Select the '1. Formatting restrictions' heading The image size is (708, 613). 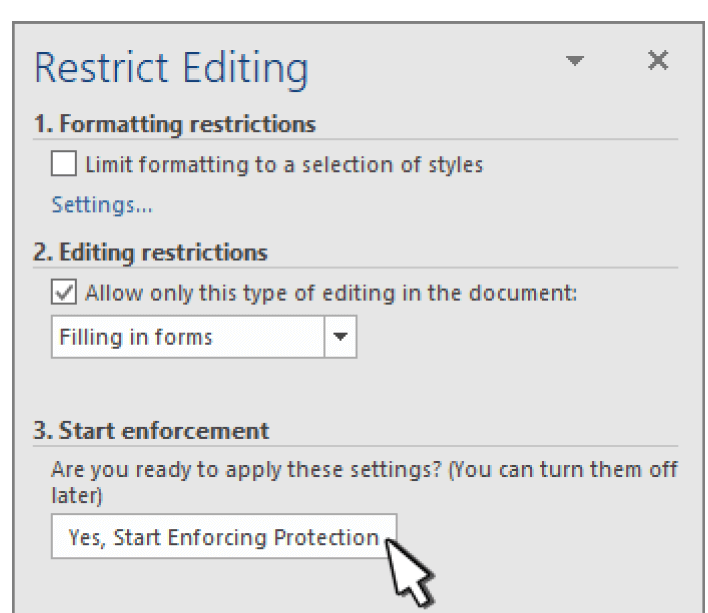174,124
